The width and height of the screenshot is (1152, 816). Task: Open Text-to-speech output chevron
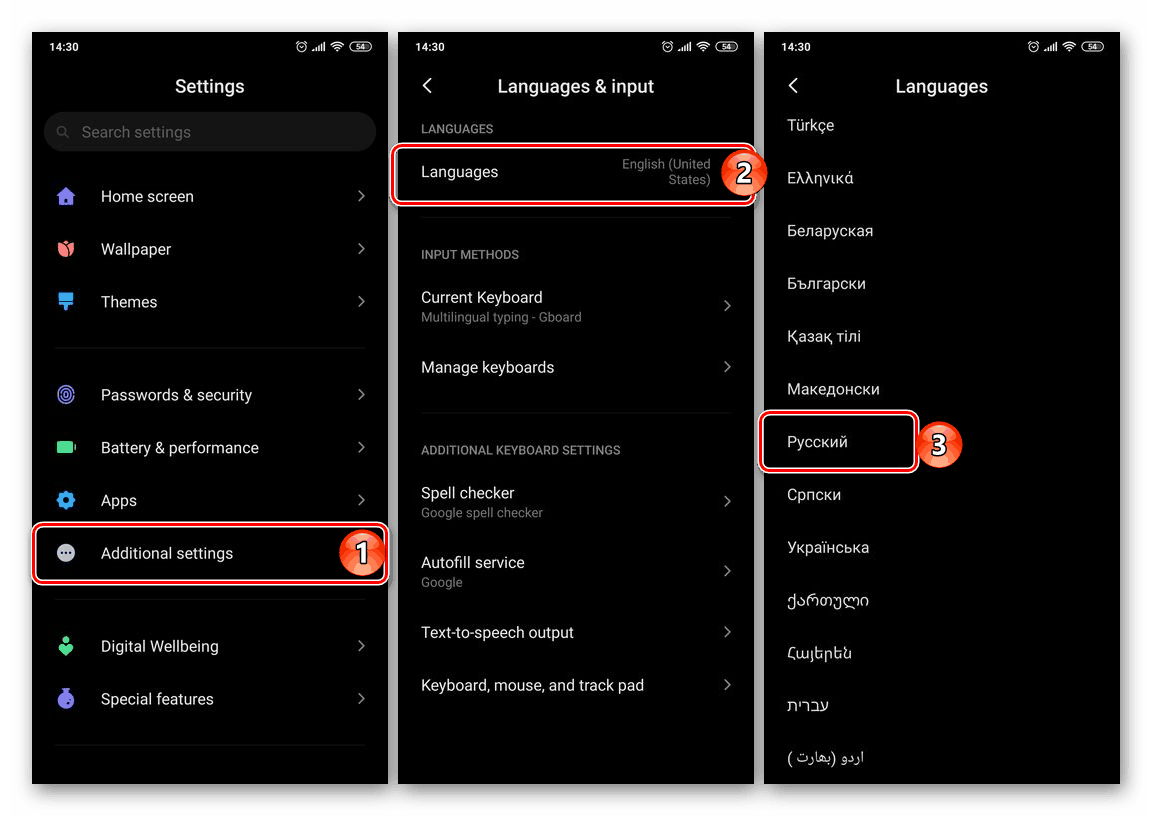[727, 632]
